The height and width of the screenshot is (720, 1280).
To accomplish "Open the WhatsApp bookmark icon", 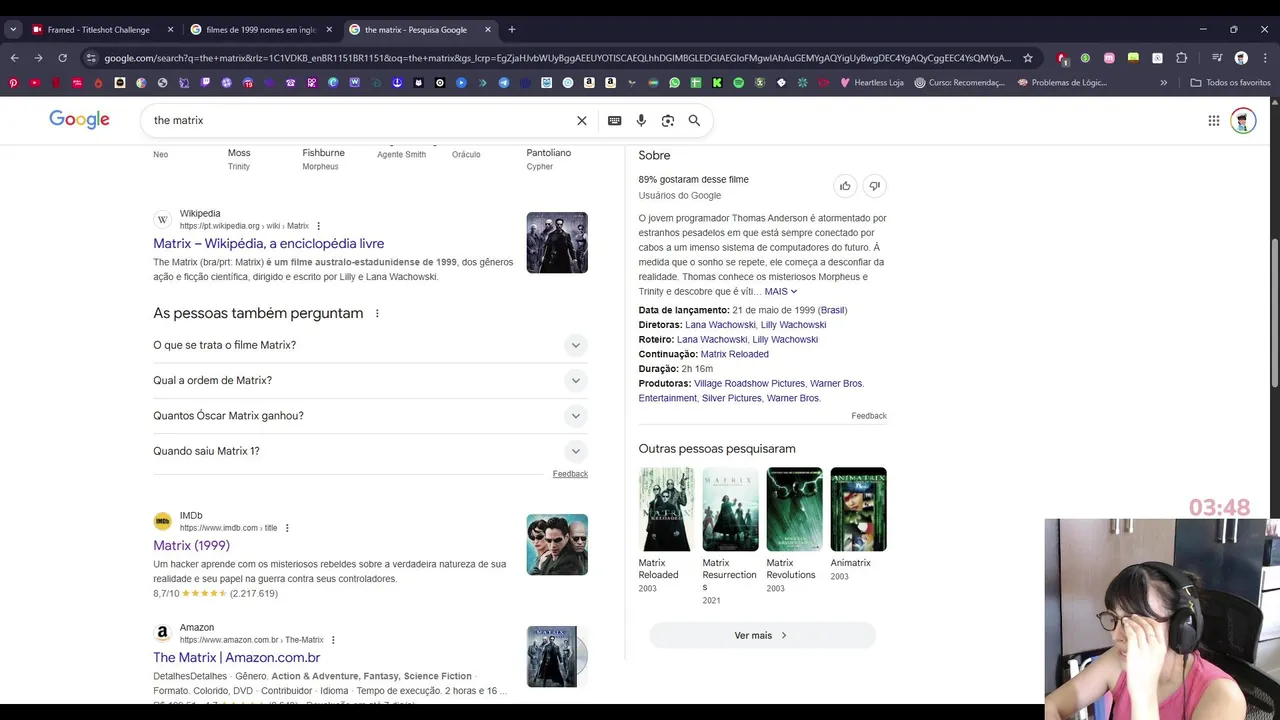I will click(x=675, y=83).
